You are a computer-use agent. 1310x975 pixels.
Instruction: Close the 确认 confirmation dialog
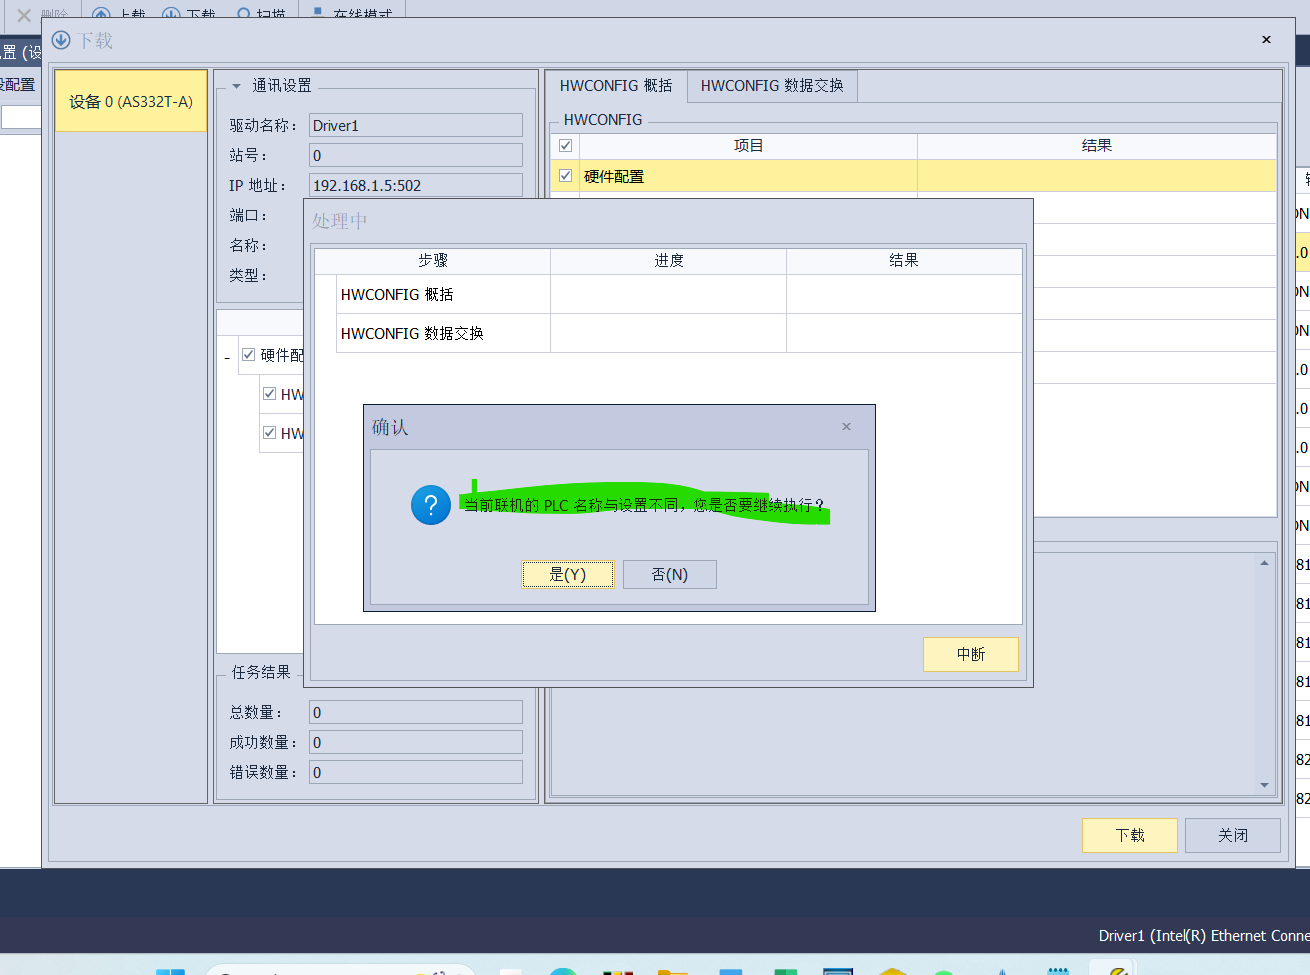pyautogui.click(x=846, y=427)
